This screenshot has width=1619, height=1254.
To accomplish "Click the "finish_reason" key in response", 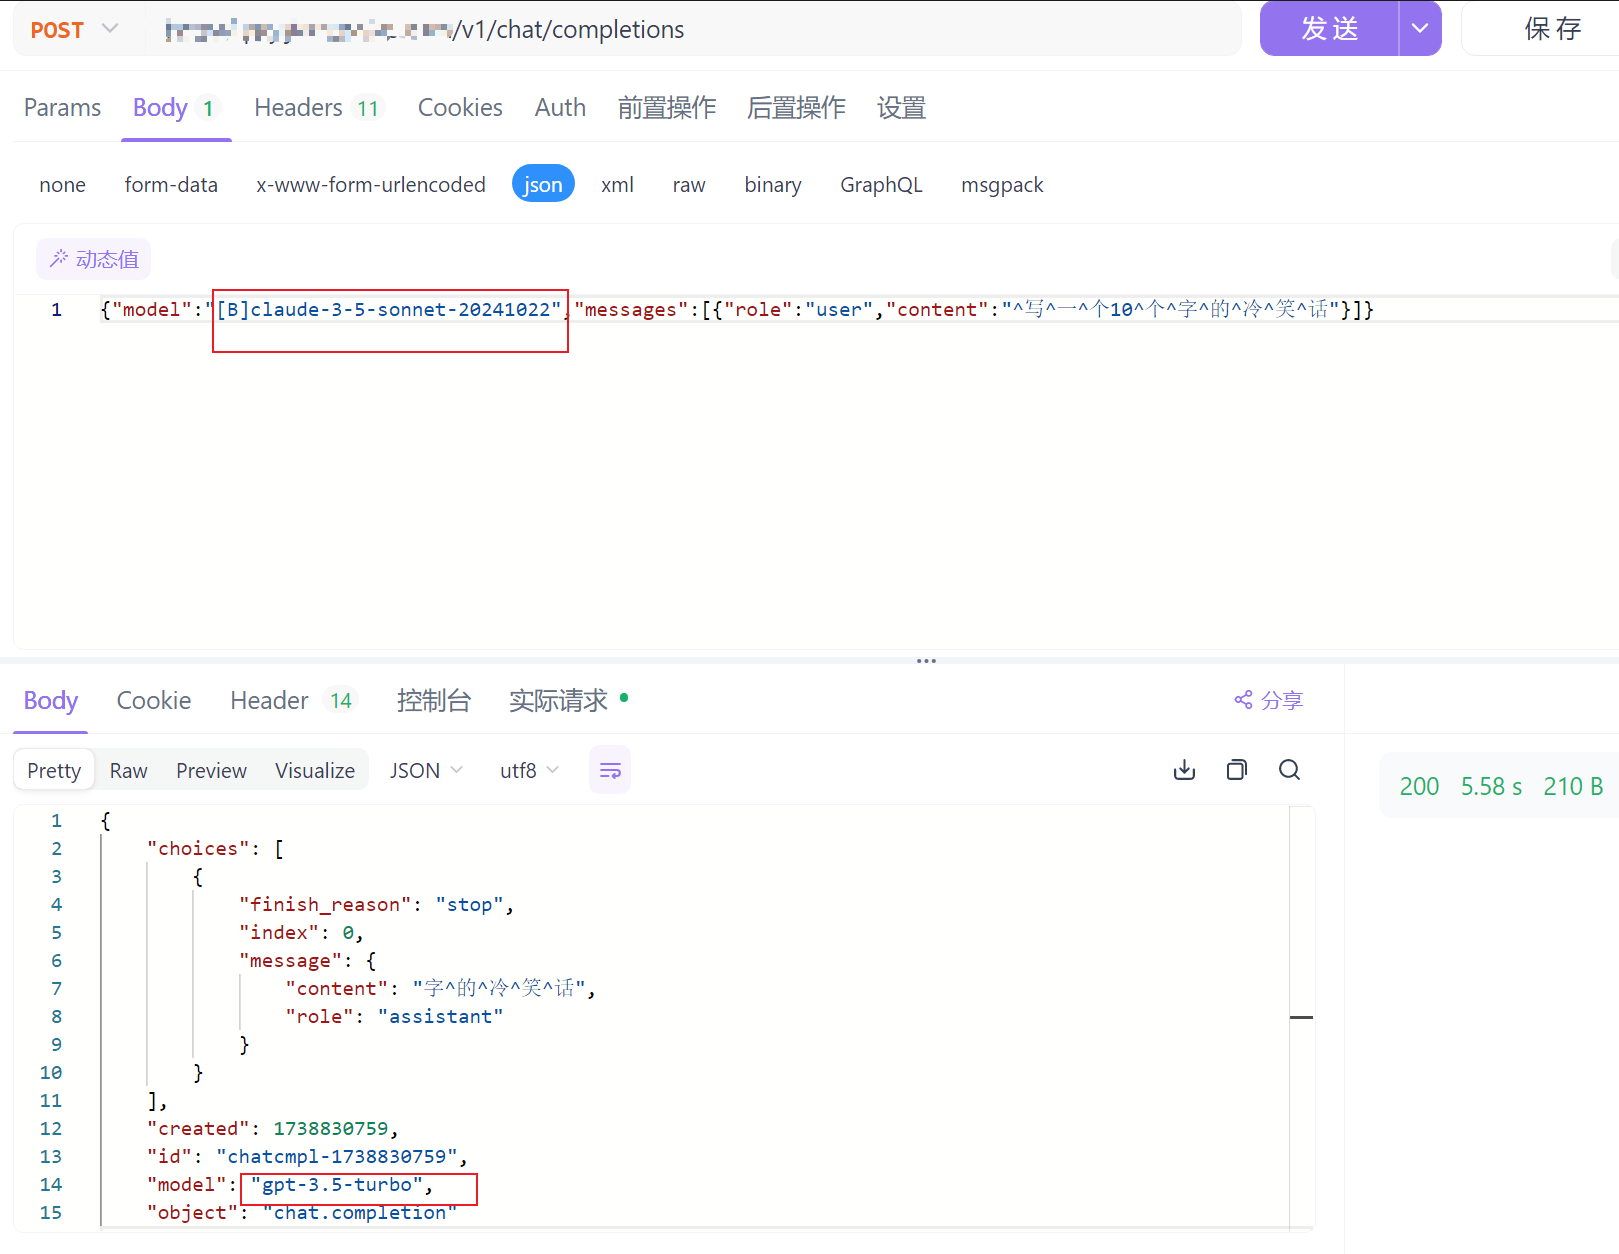I will point(325,905).
